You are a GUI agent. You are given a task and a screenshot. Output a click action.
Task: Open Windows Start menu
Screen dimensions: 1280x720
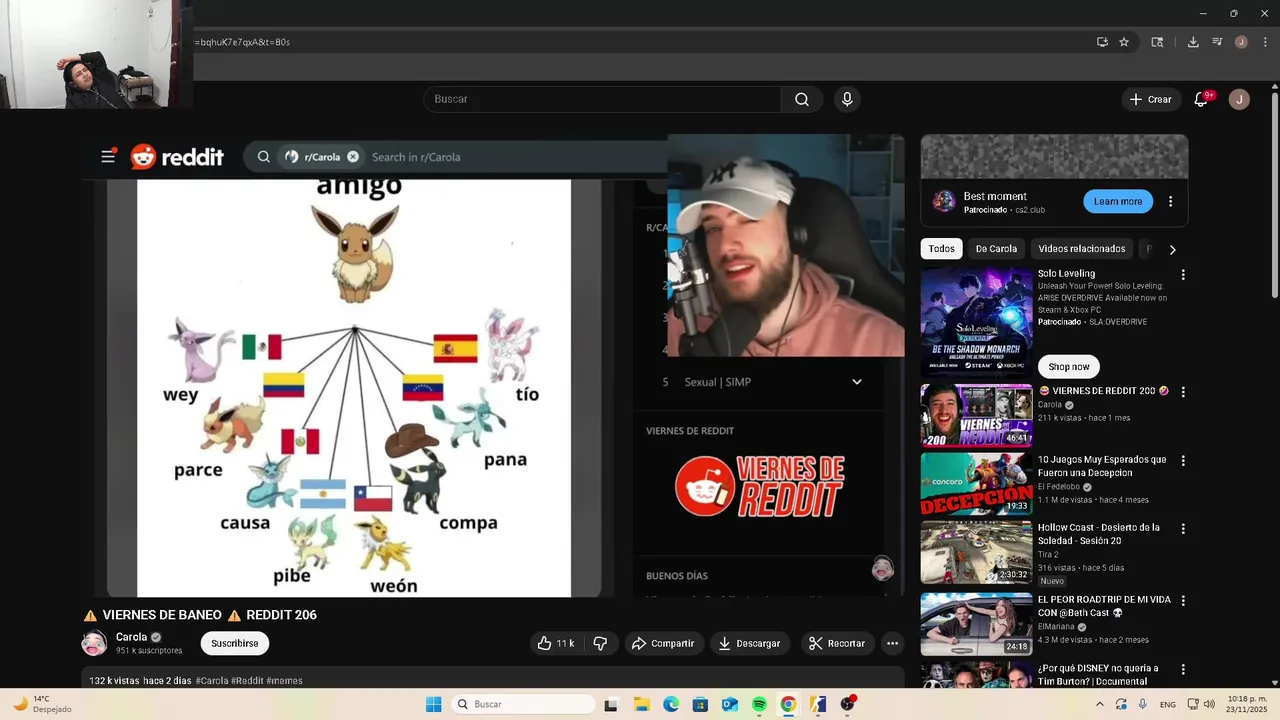433,704
